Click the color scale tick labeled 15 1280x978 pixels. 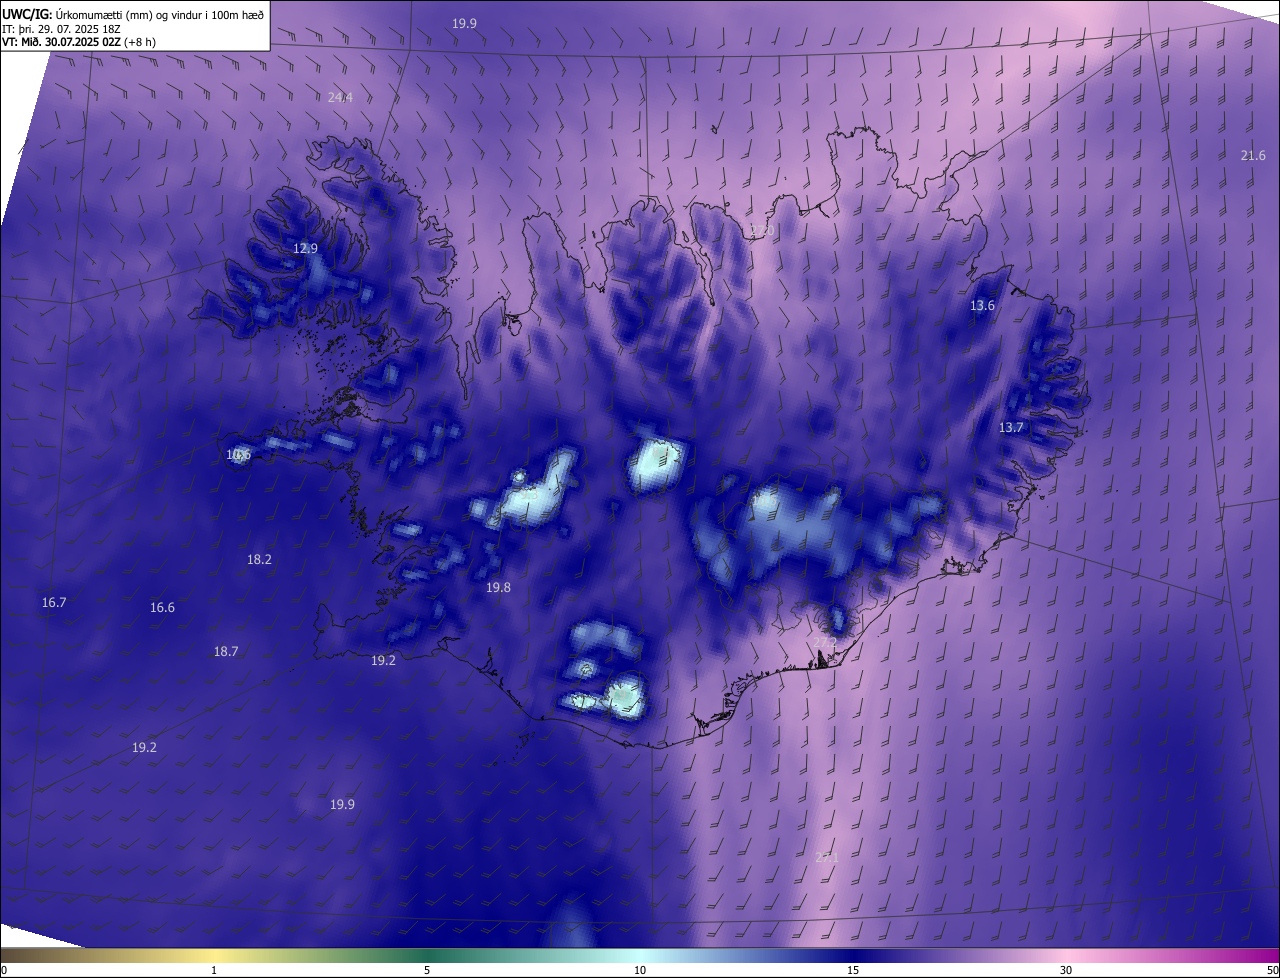tap(853, 970)
